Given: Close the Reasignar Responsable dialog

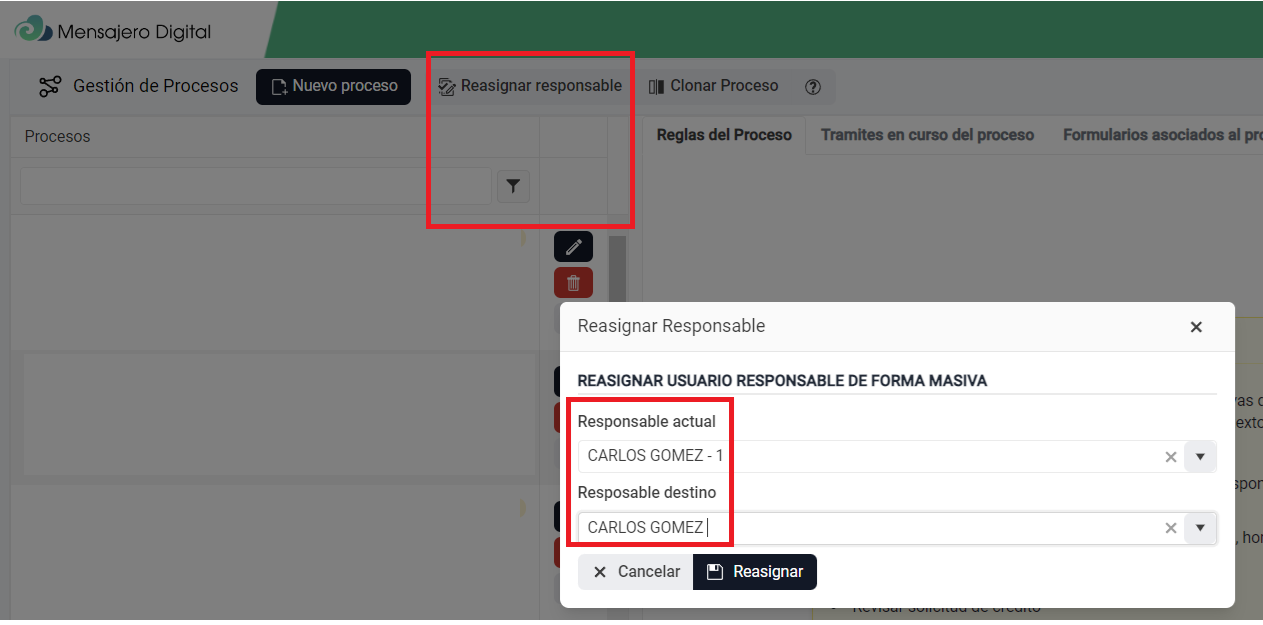Looking at the screenshot, I should pos(1196,327).
